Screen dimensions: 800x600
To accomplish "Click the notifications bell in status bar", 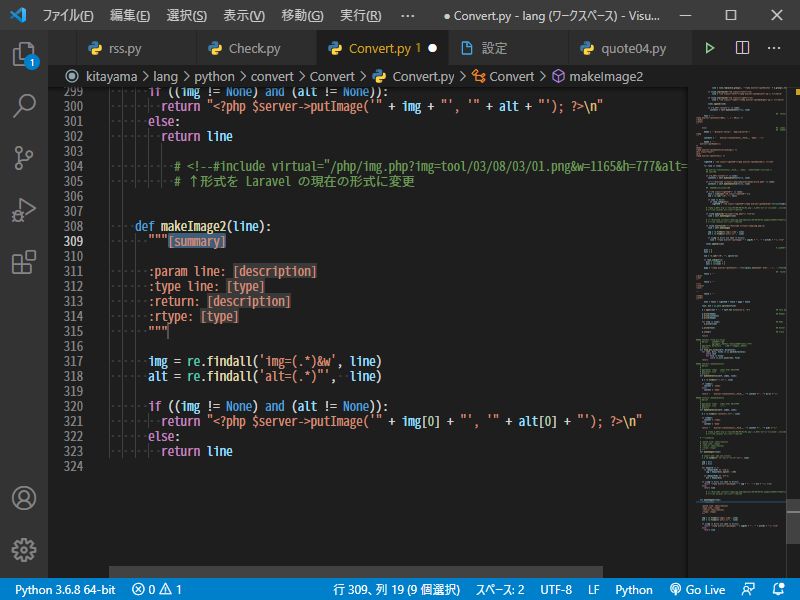I will click(777, 590).
